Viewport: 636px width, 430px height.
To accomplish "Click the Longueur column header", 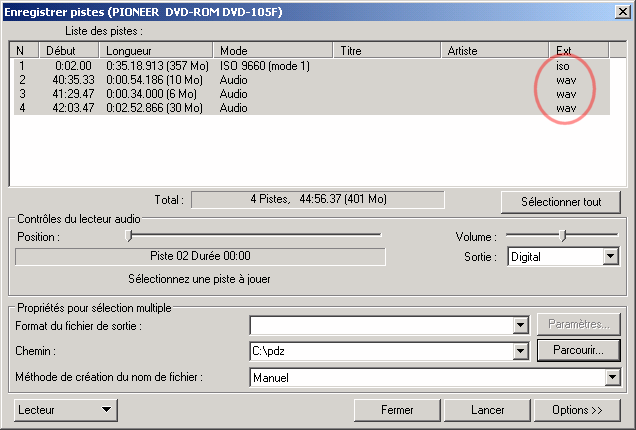I will [156, 50].
